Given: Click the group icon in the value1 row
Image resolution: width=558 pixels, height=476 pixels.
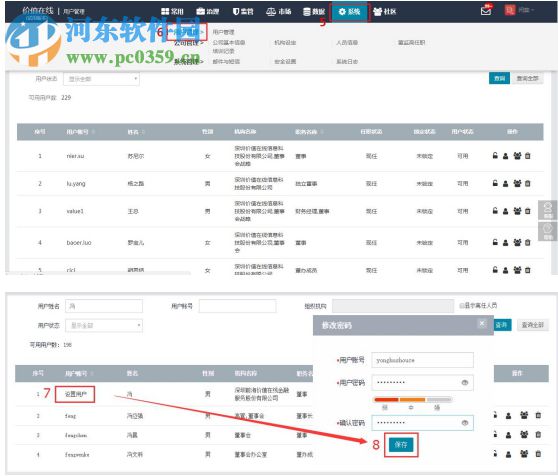Looking at the screenshot, I should (517, 211).
